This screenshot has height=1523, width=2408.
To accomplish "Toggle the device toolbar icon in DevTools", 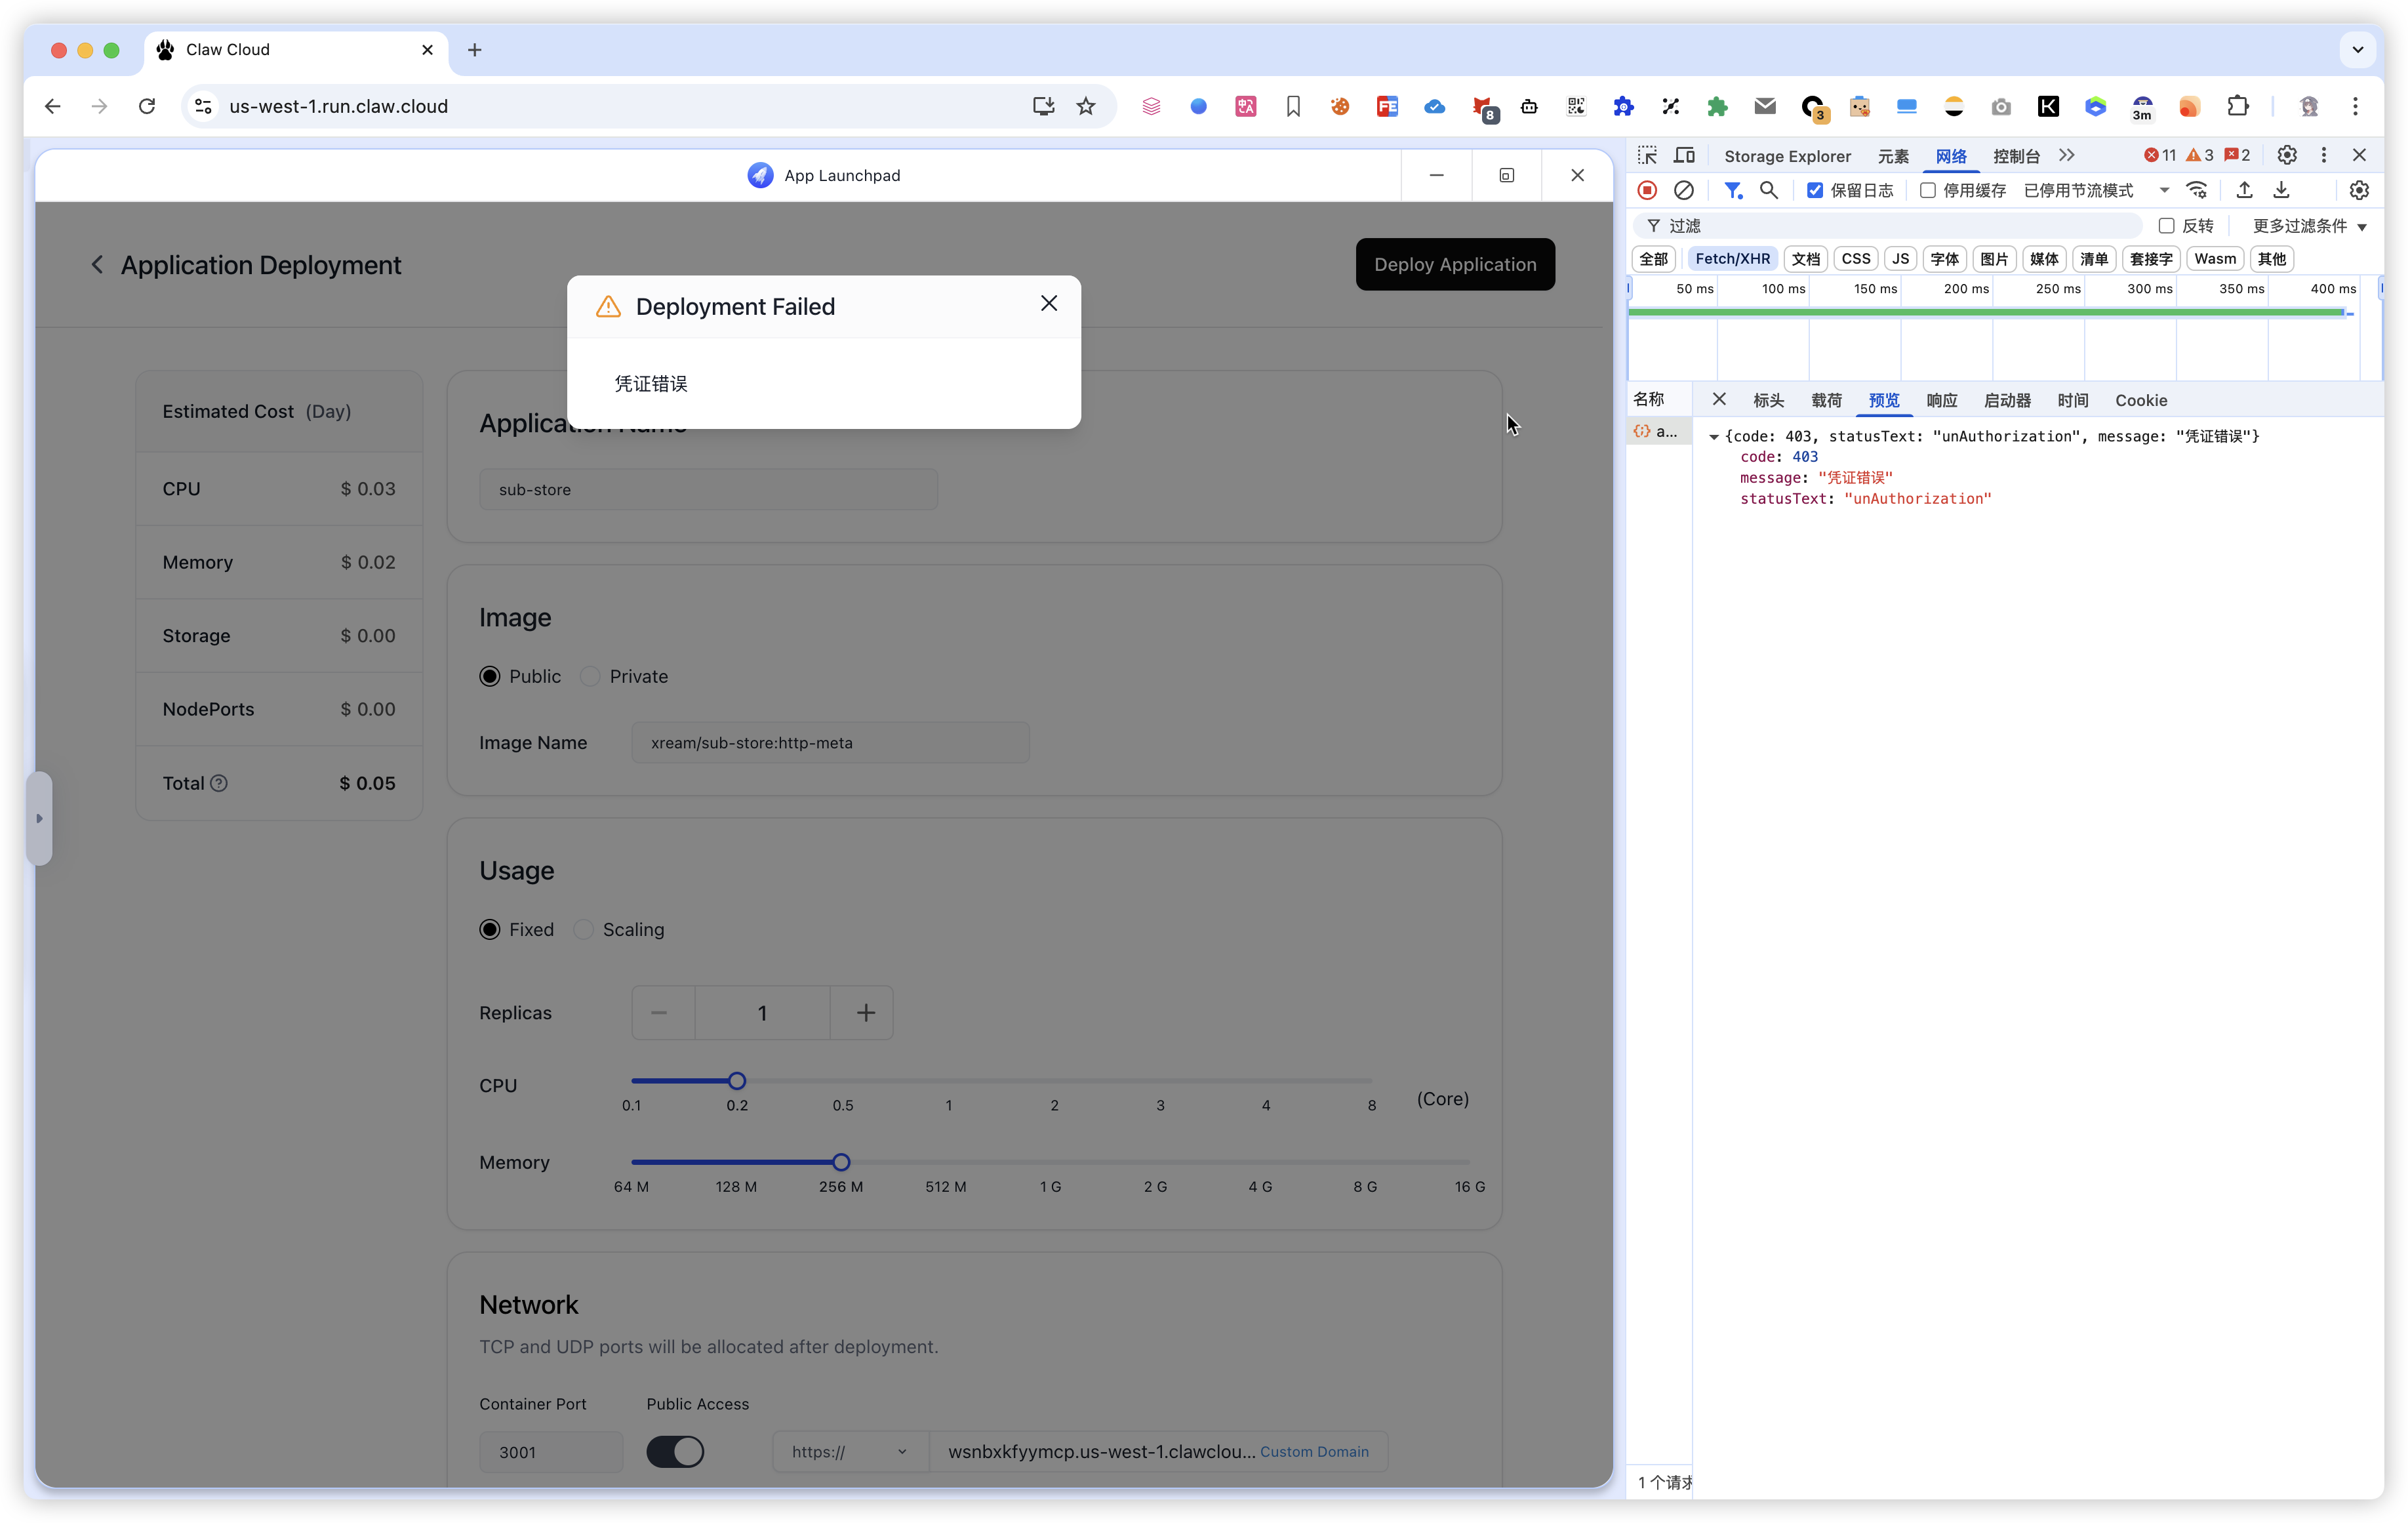I will point(1685,155).
